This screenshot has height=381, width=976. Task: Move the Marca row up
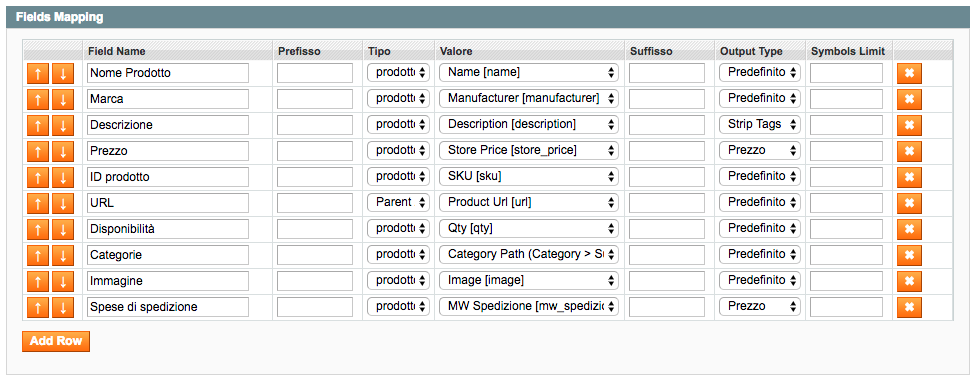tap(37, 99)
